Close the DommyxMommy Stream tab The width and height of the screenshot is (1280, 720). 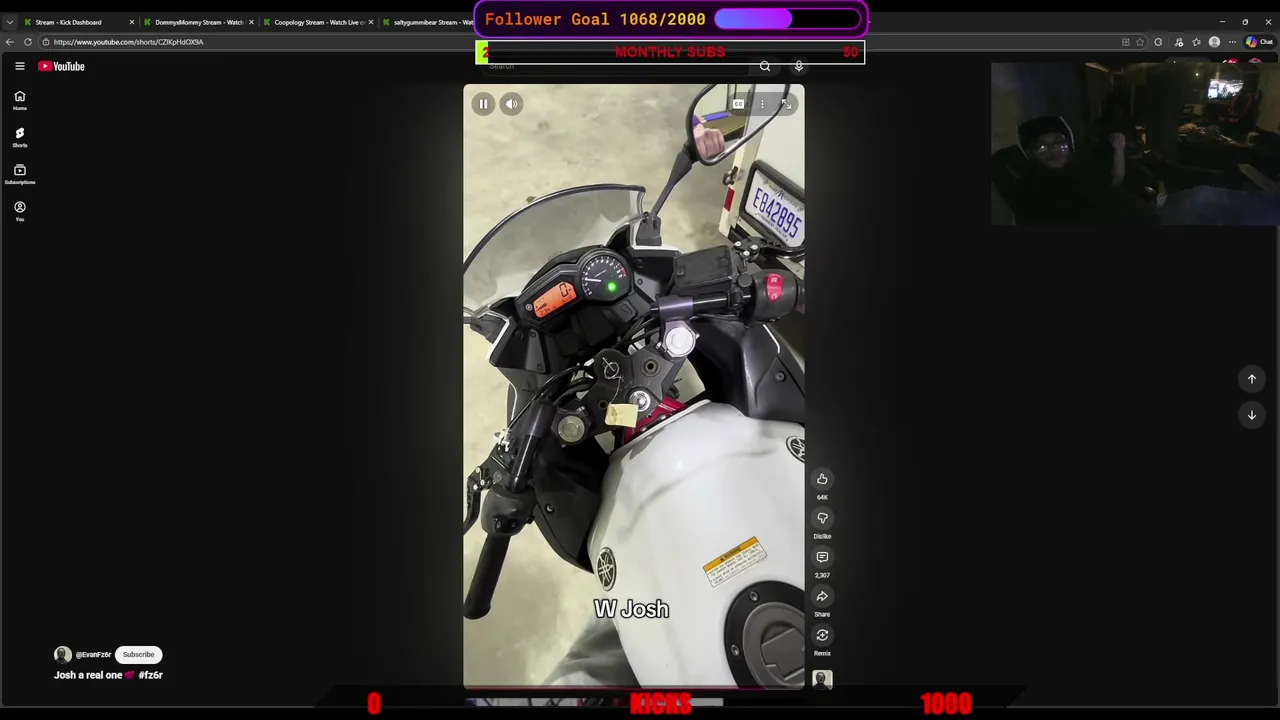[251, 22]
